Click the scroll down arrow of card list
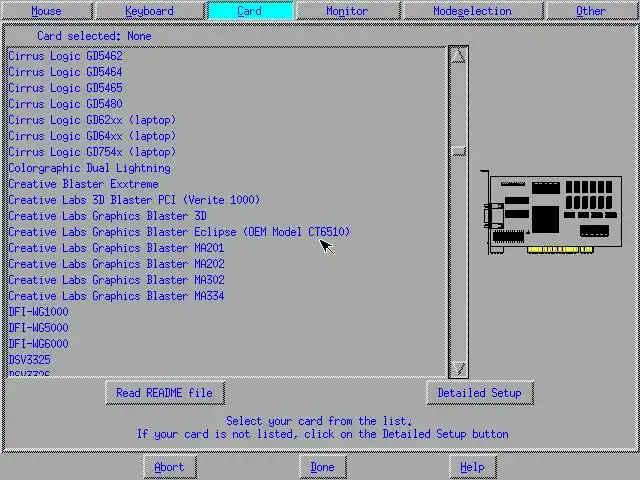Image resolution: width=640 pixels, height=480 pixels. pyautogui.click(x=458, y=368)
